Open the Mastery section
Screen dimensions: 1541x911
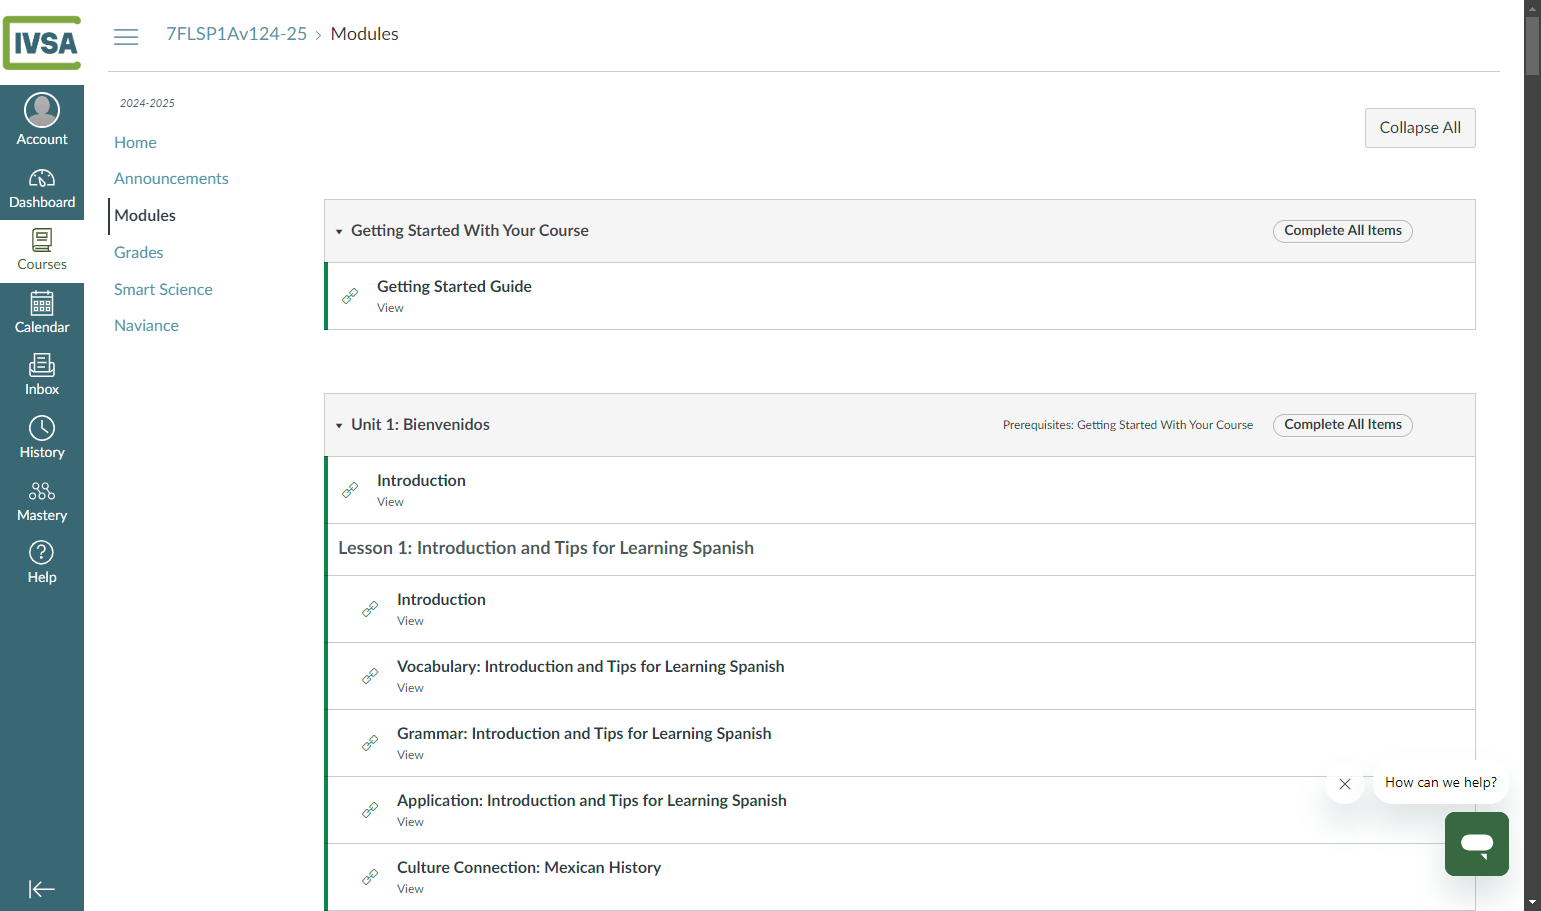[42, 502]
